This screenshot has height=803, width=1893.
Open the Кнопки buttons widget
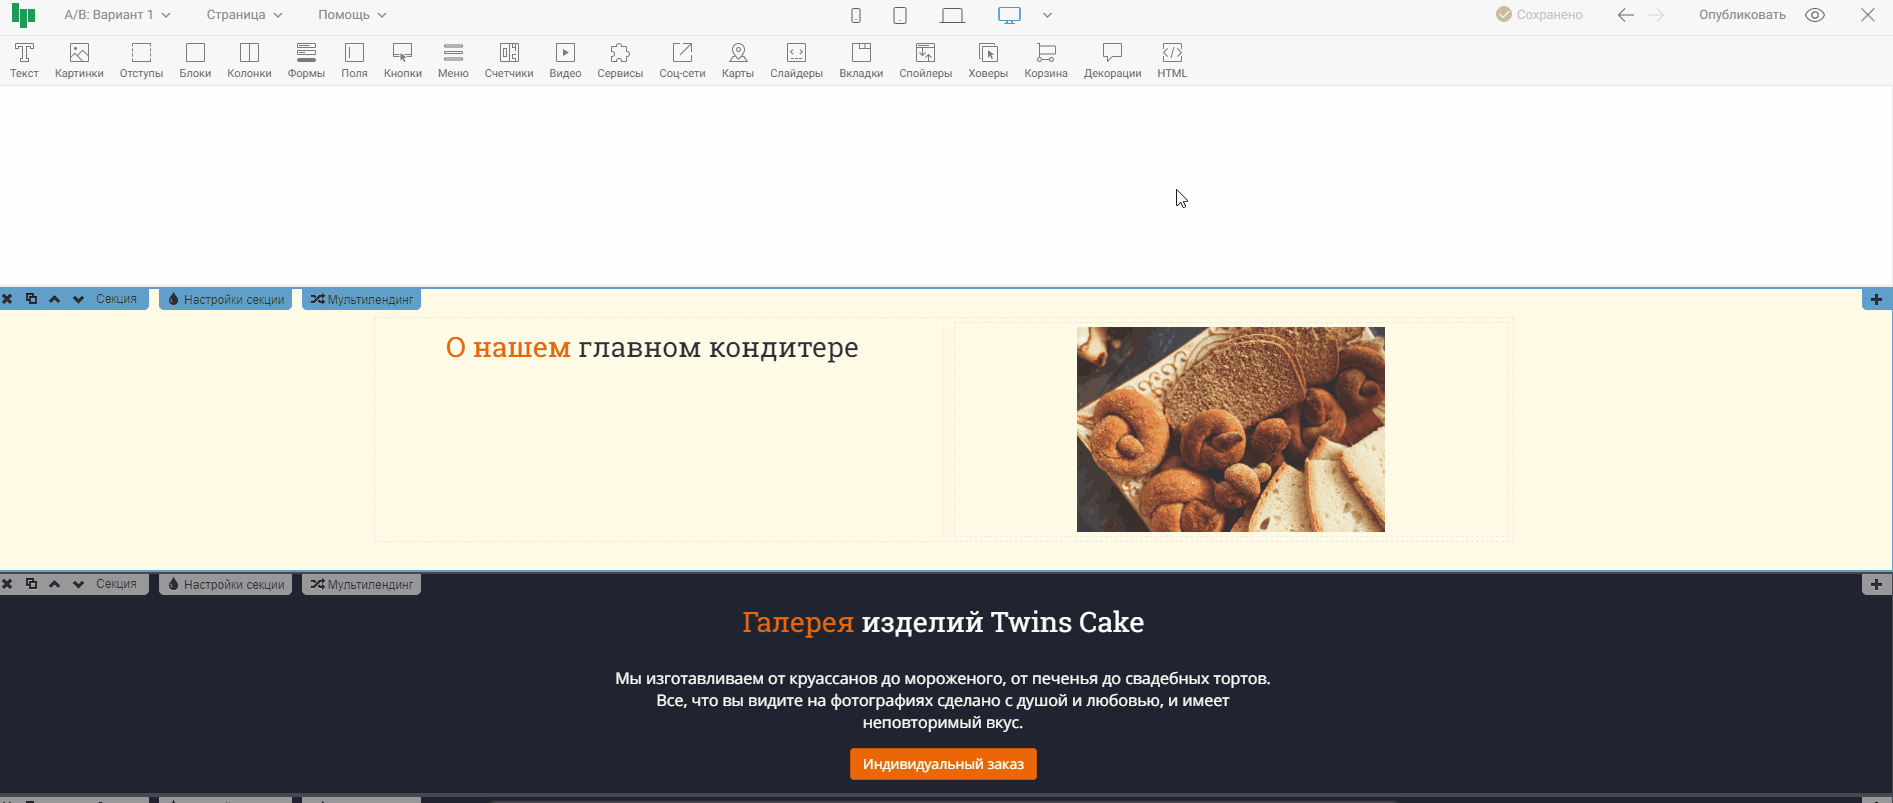402,60
